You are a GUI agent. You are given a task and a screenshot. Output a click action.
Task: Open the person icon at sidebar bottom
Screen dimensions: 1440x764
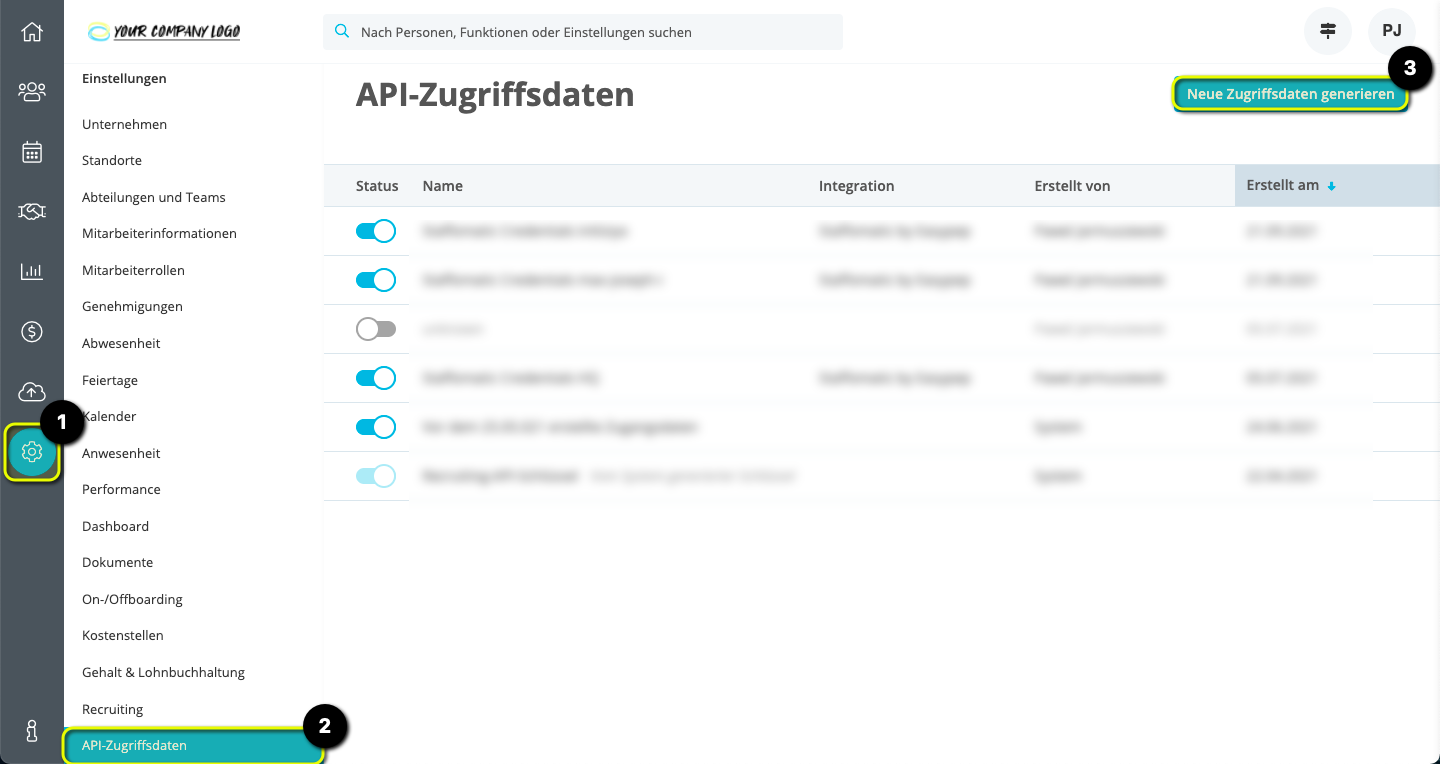tap(32, 731)
